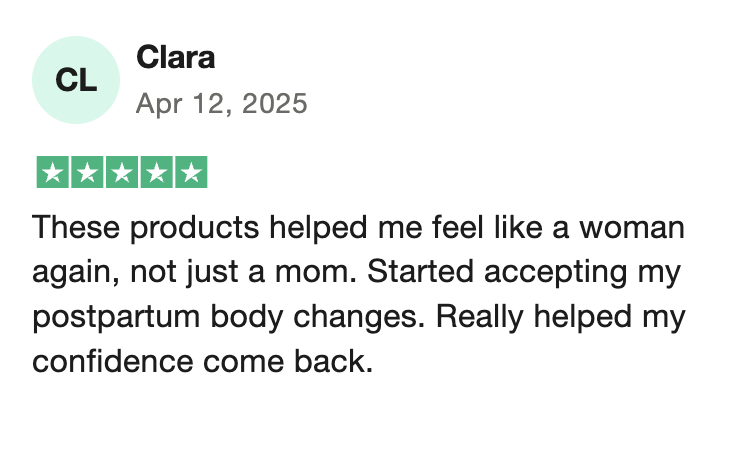Click the fifth rating star
732x464 pixels.
click(x=191, y=172)
